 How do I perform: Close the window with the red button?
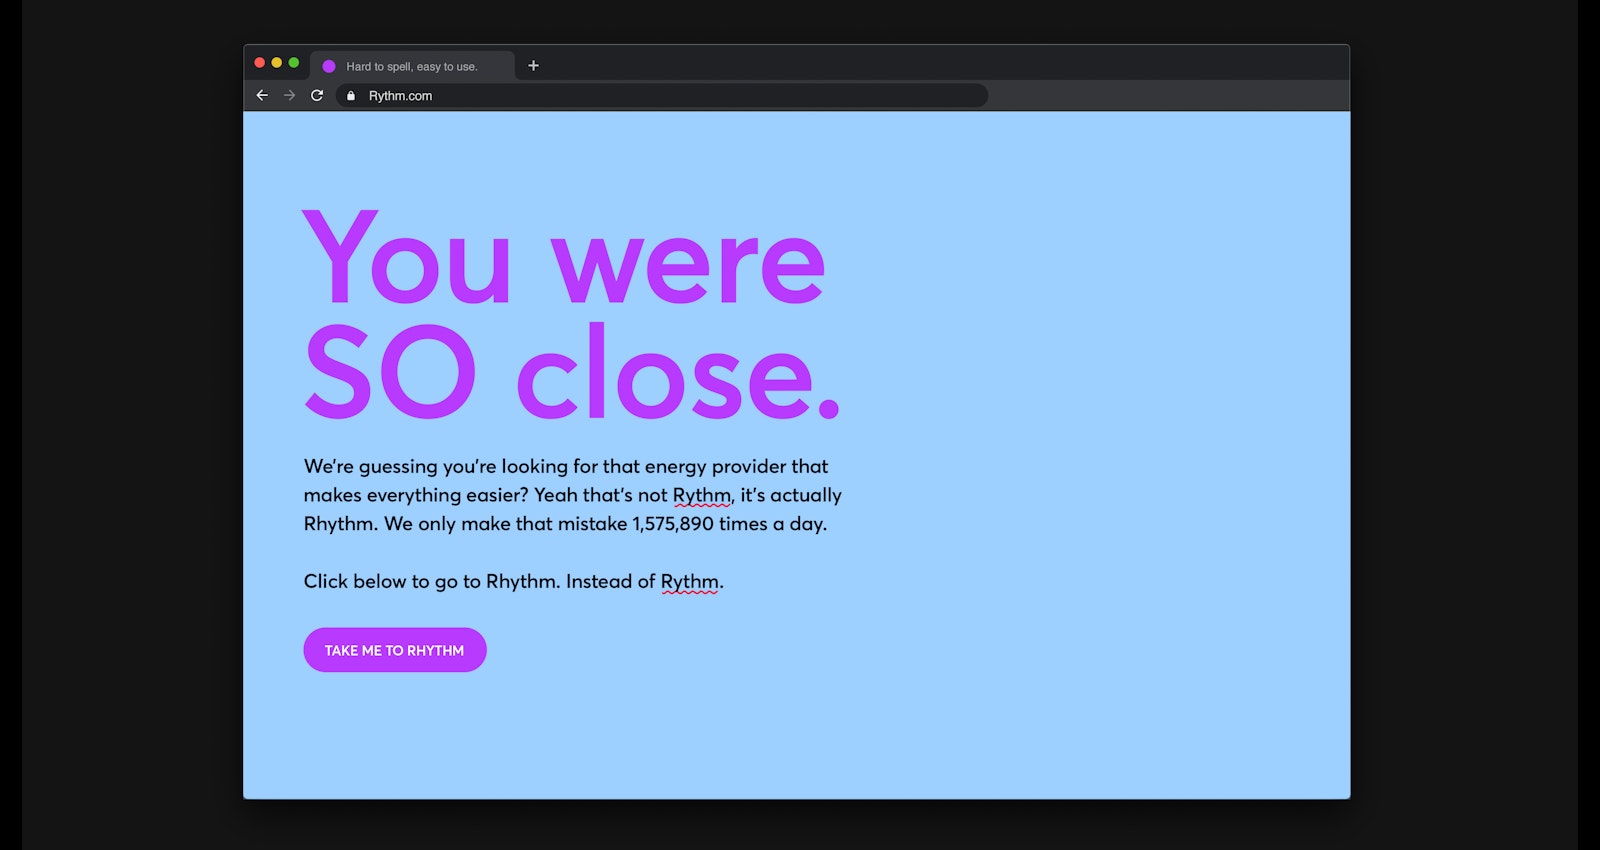pos(260,62)
